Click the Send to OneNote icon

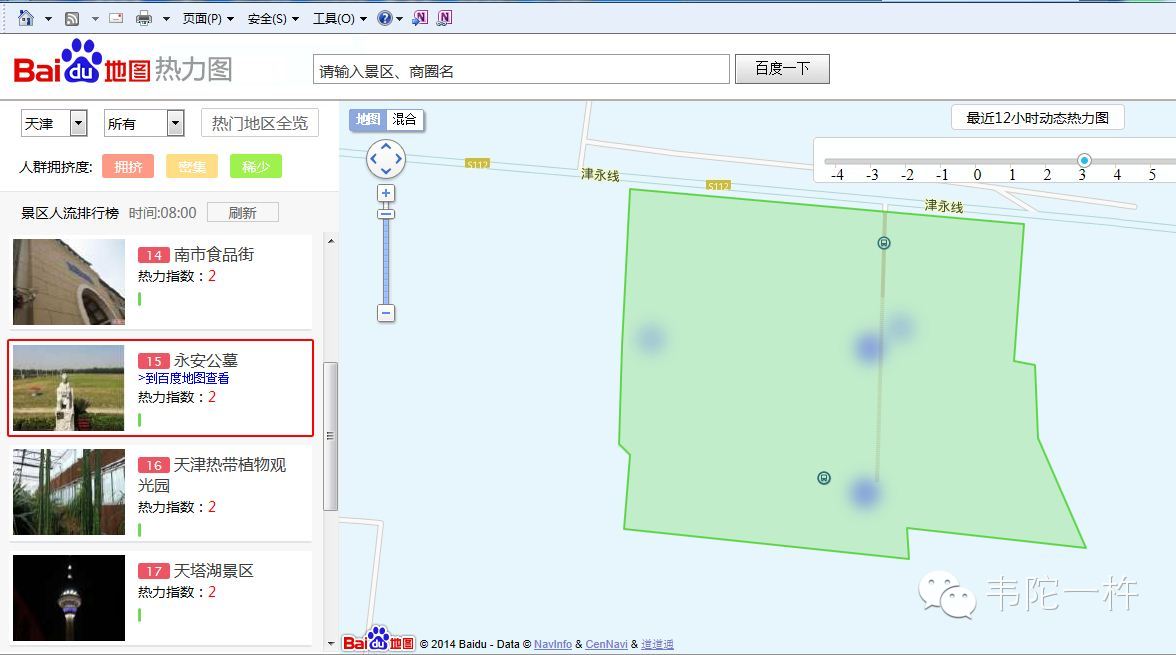(420, 18)
